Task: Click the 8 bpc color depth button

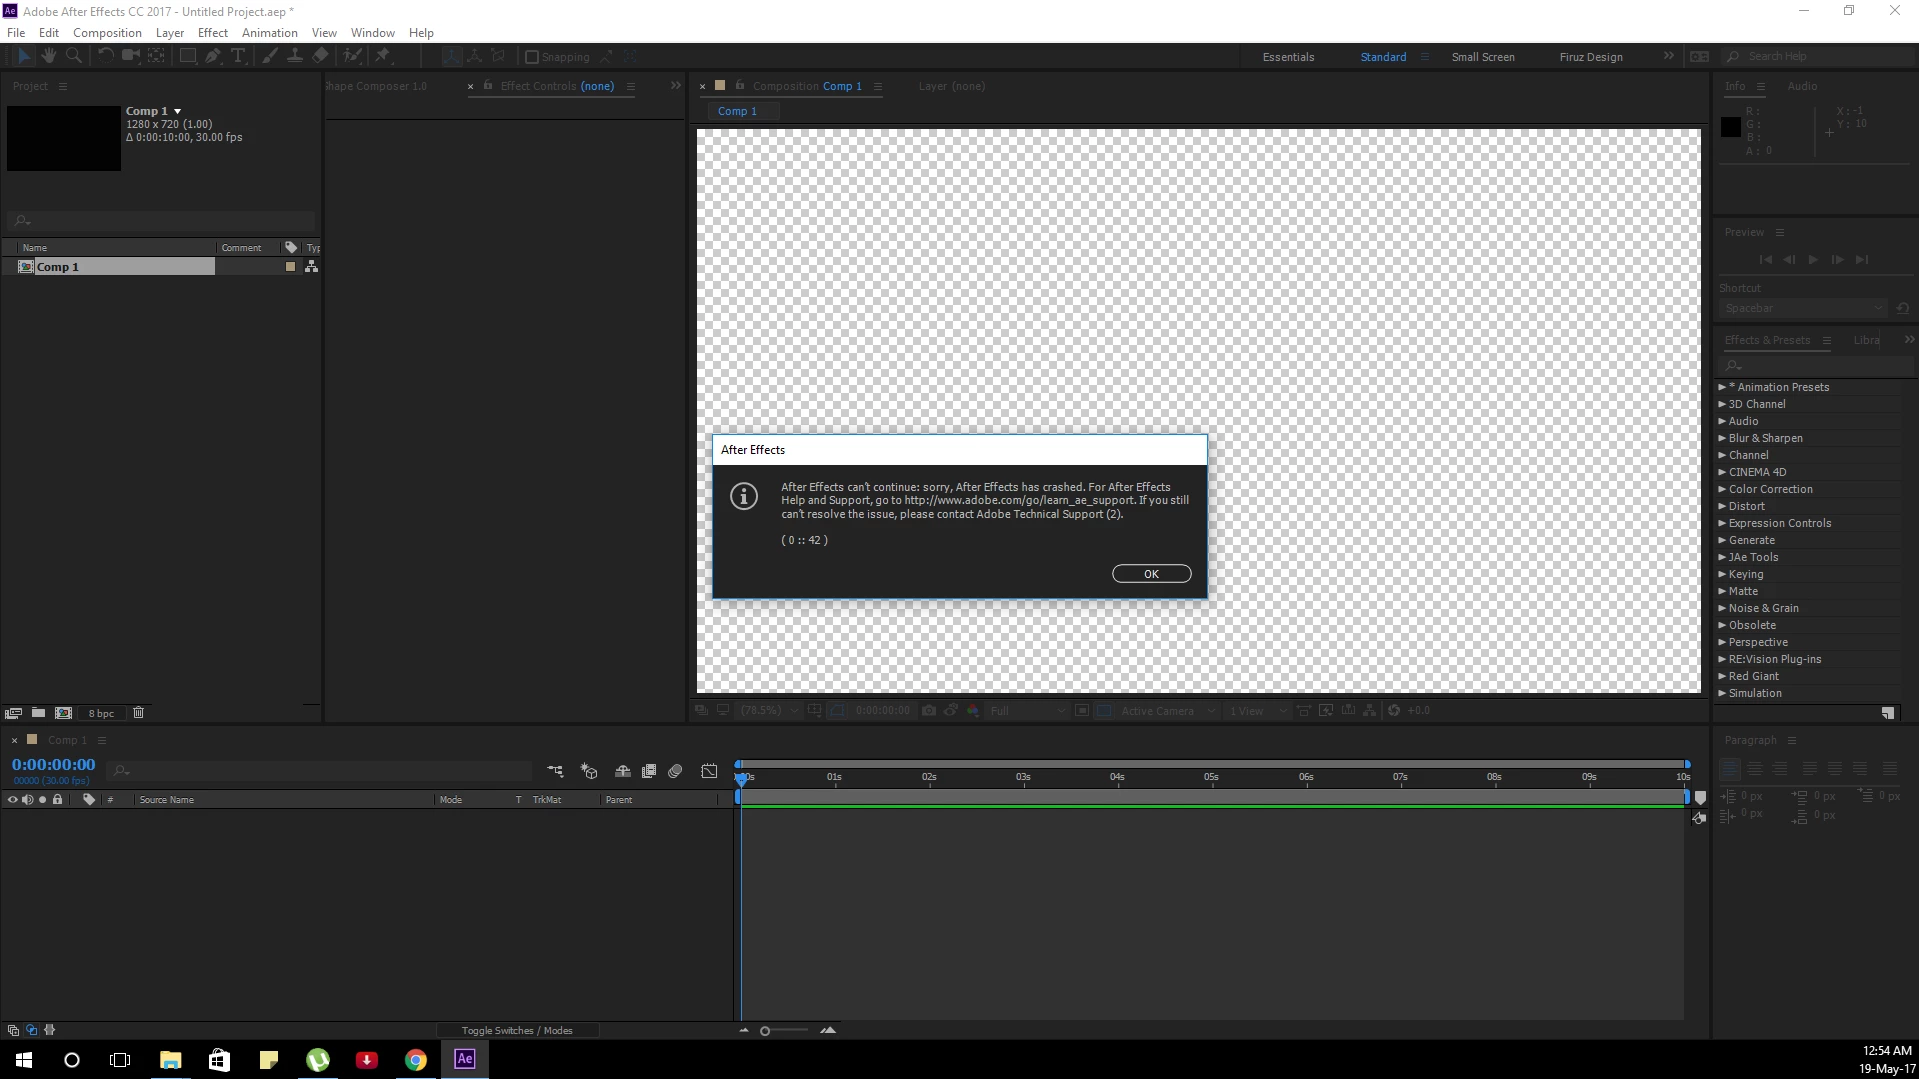Action: 101,713
